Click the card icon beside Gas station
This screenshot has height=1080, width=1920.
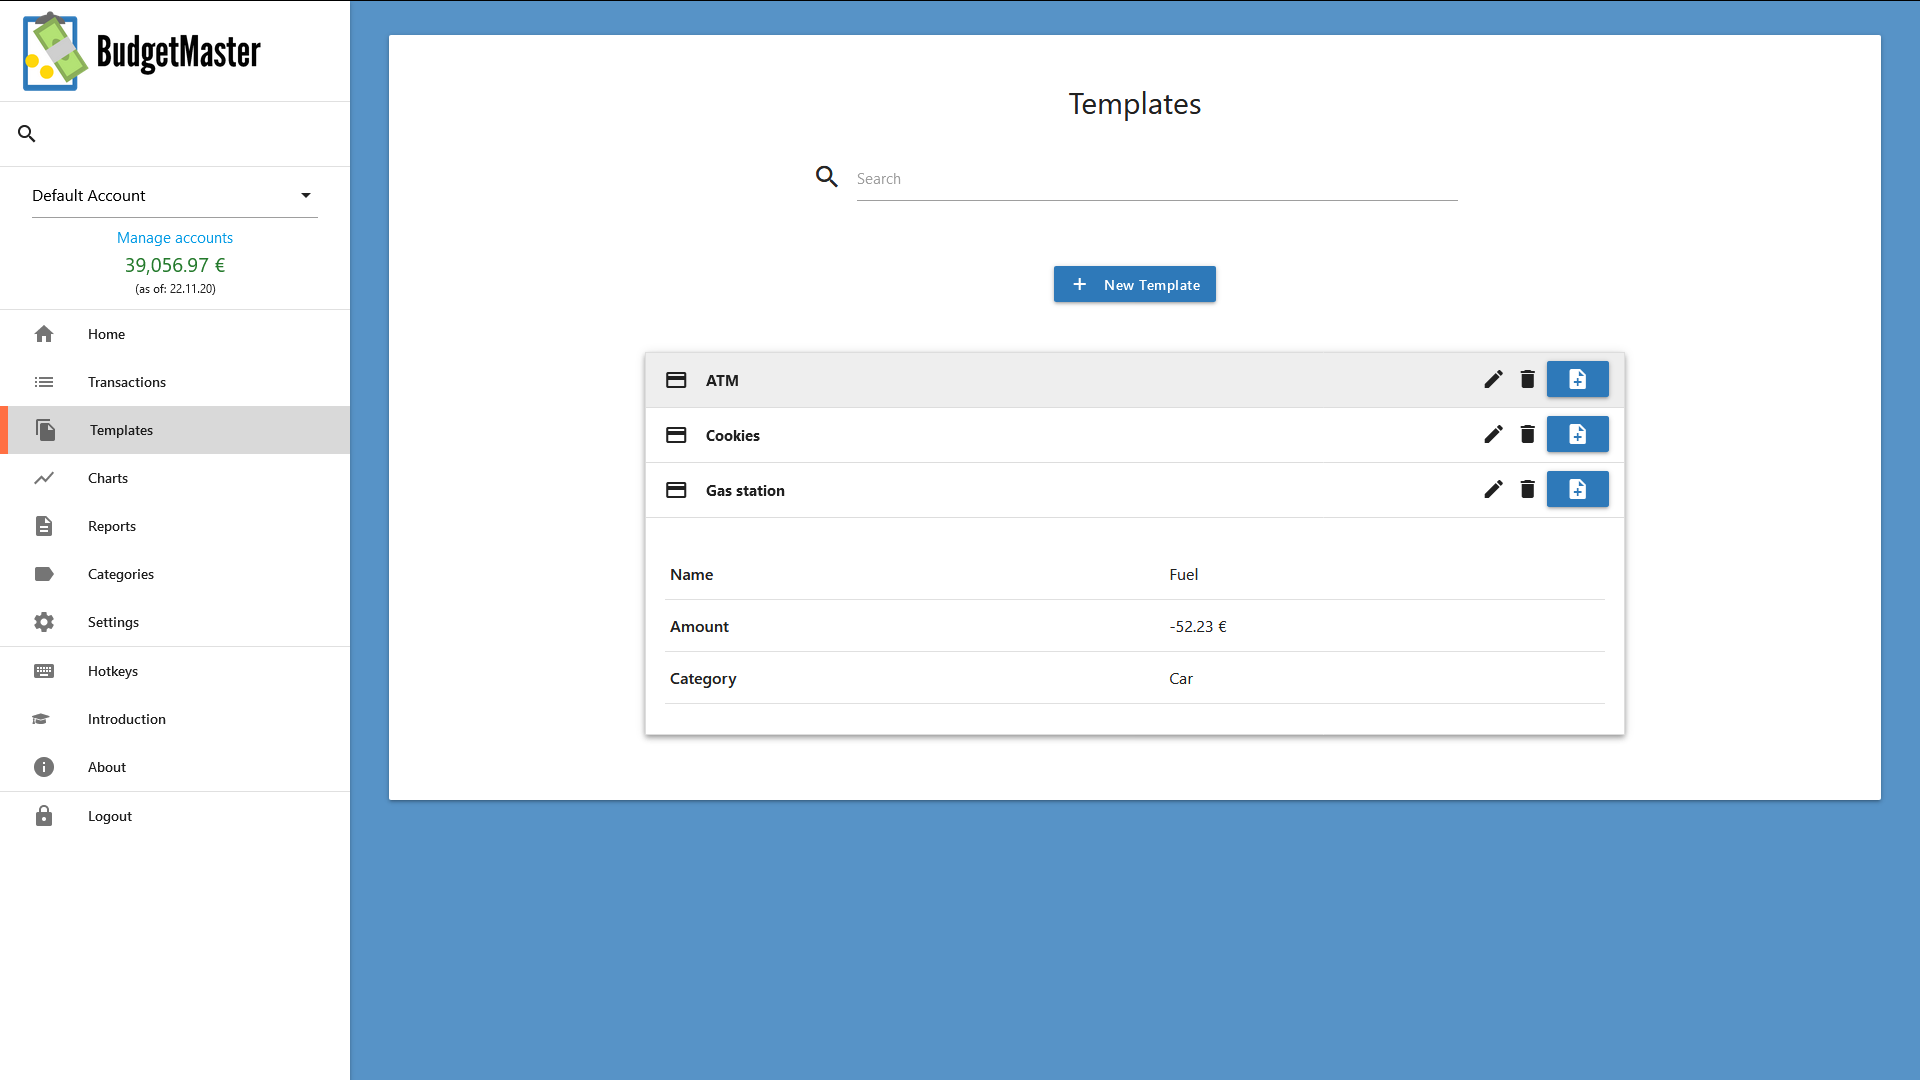676,490
